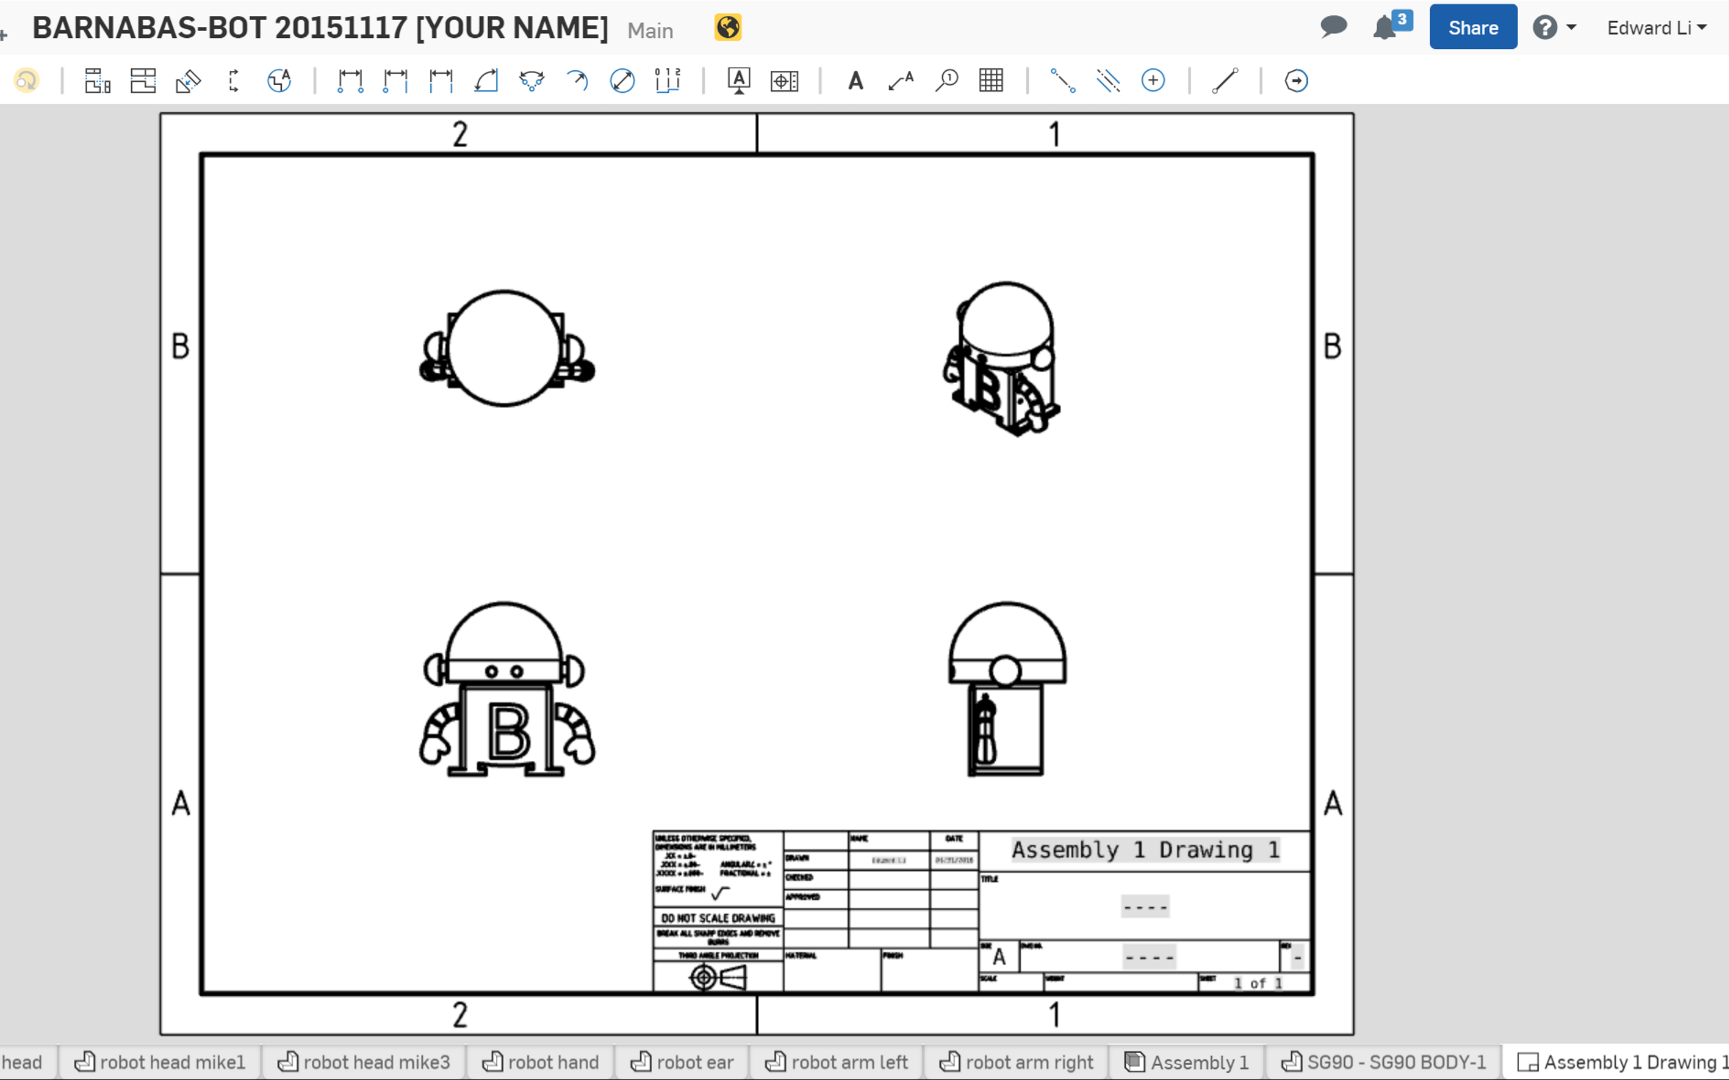
Task: Select the projected view tool
Action: [143, 81]
